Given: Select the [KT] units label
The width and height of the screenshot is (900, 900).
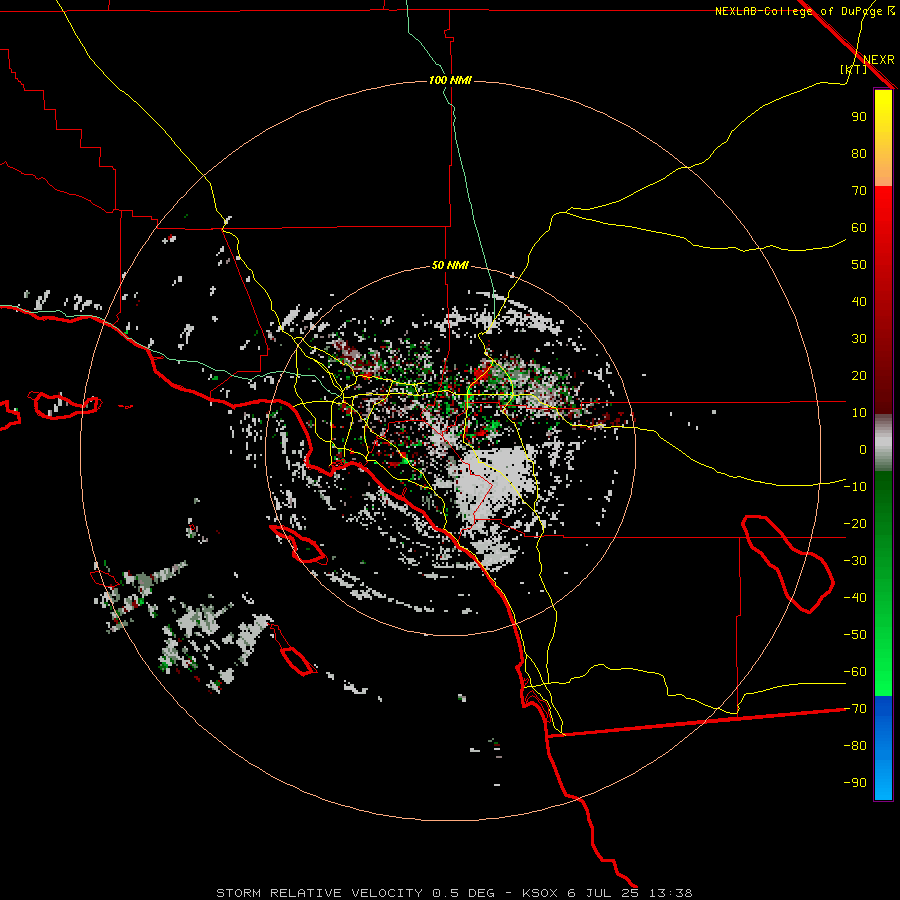Looking at the screenshot, I should click(x=854, y=69).
